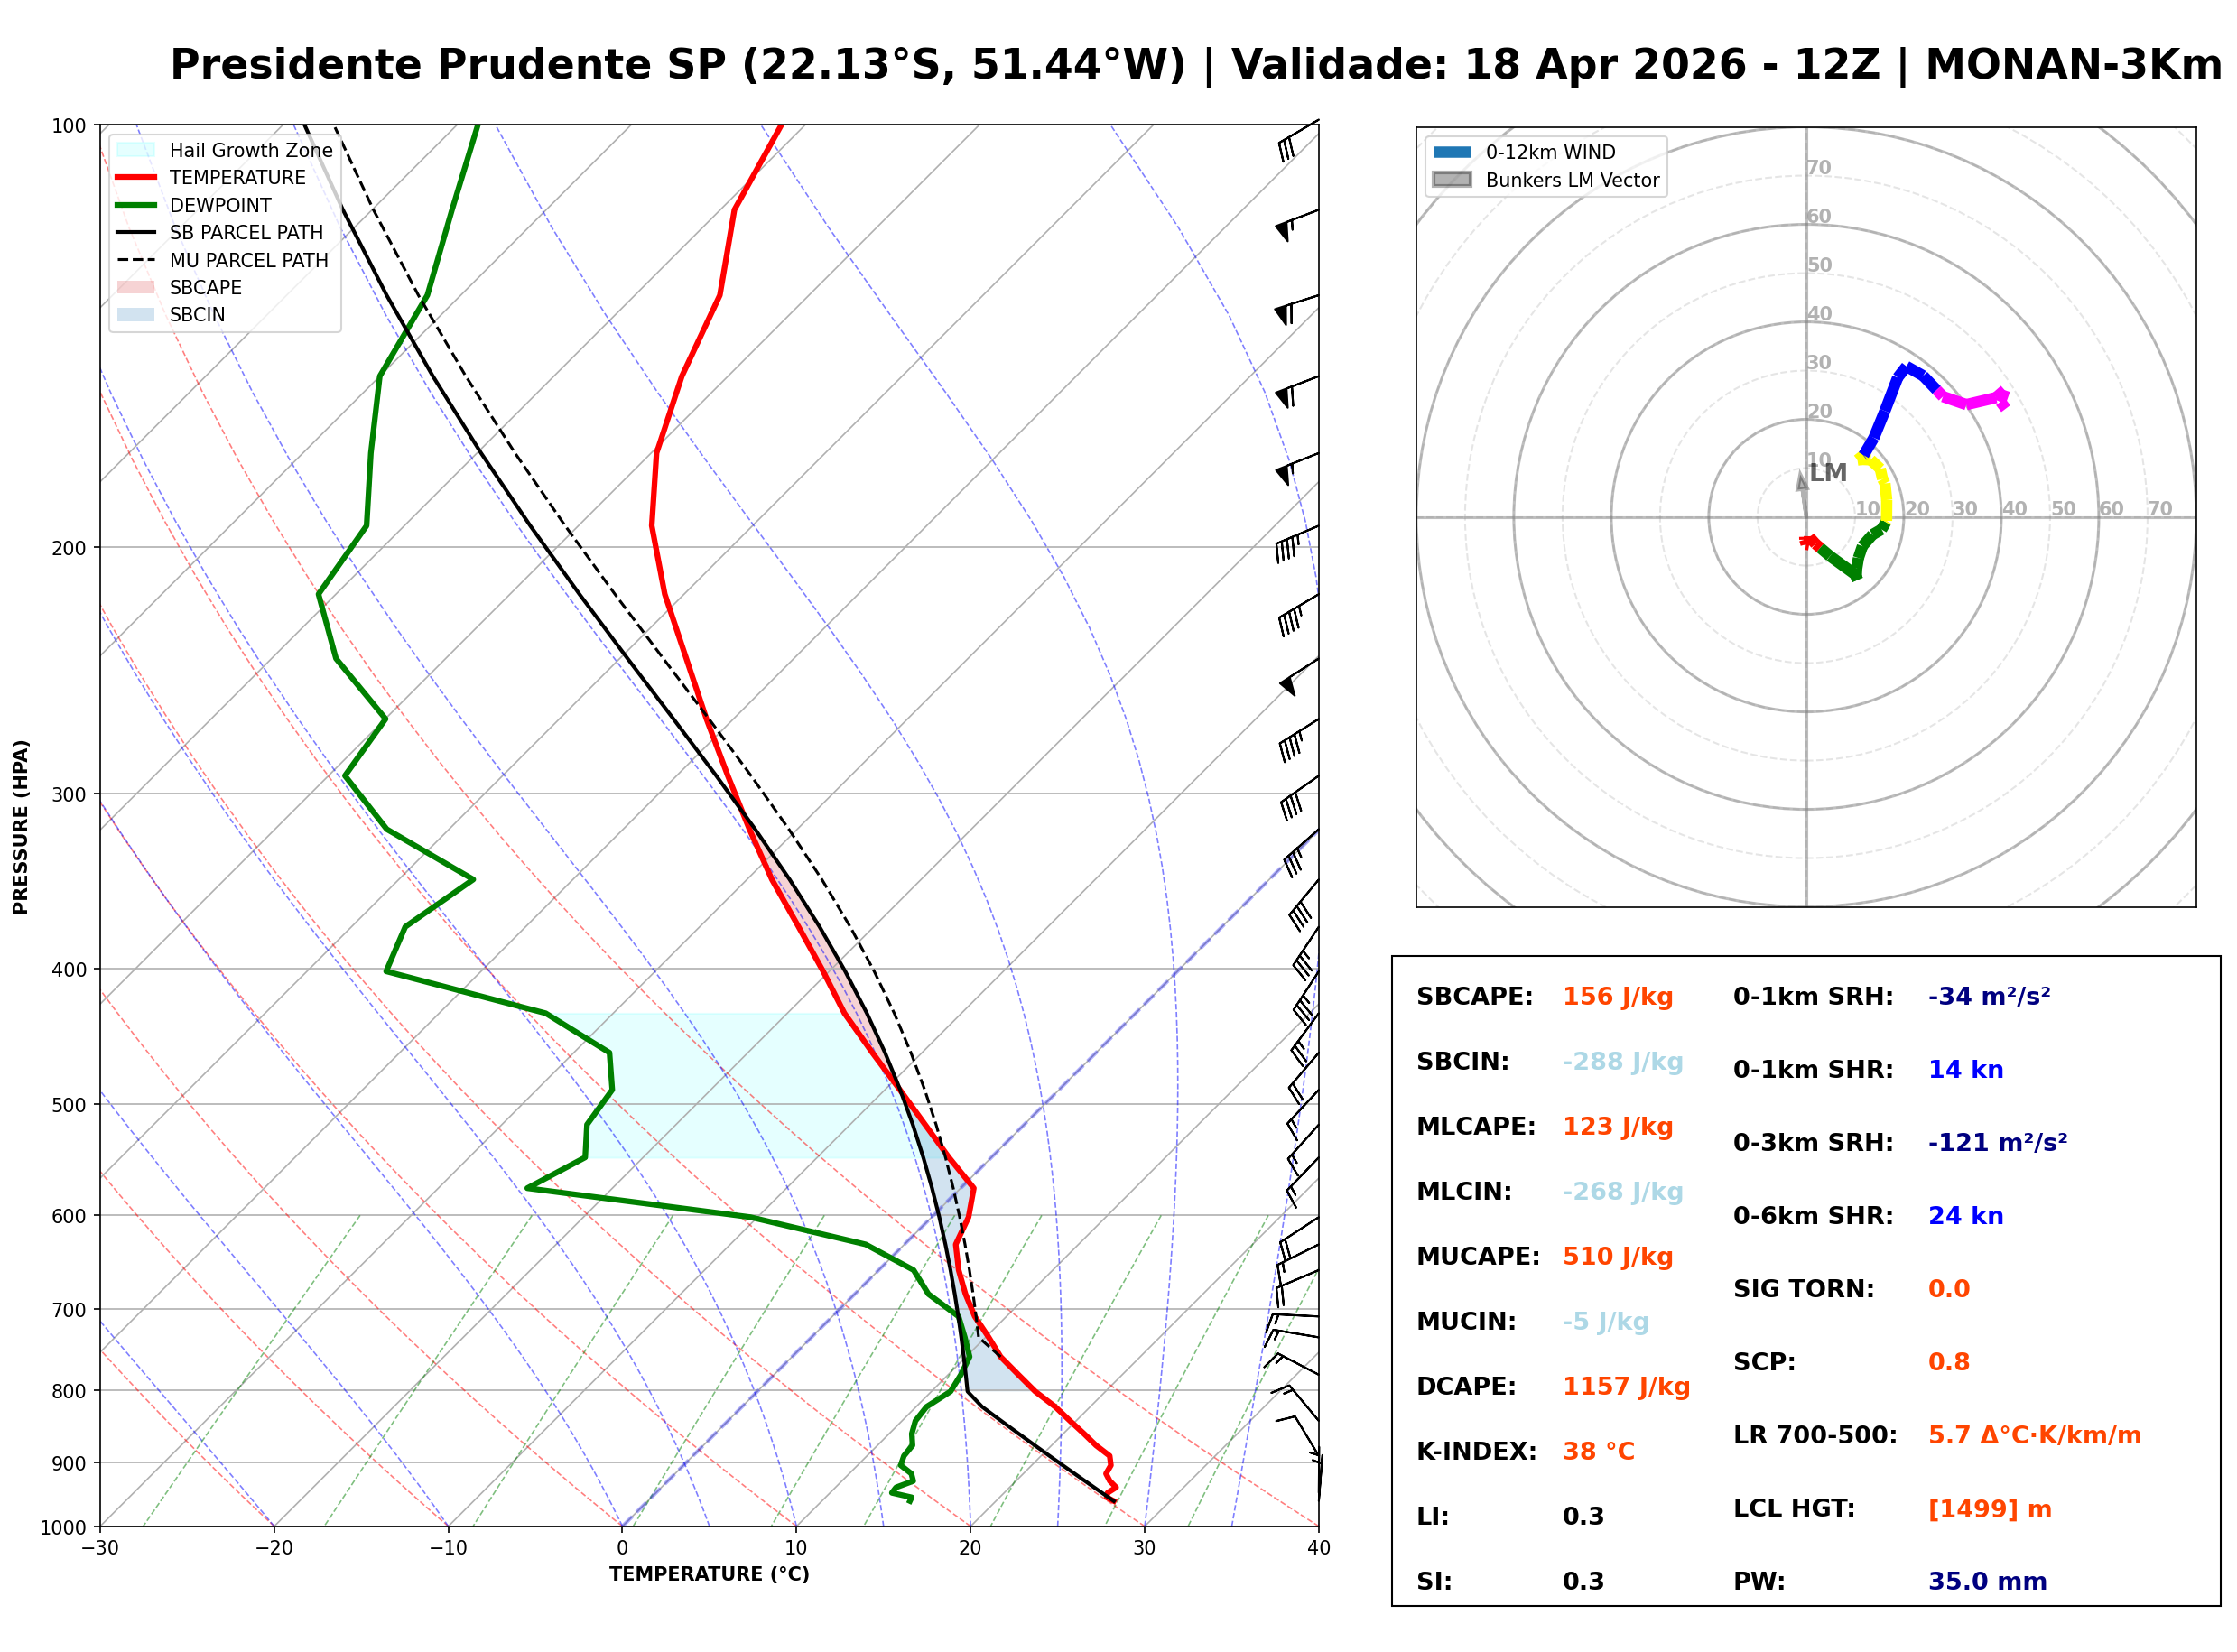
Task: Click the SB PARCEL PATH legend entry
Action: coord(246,232)
